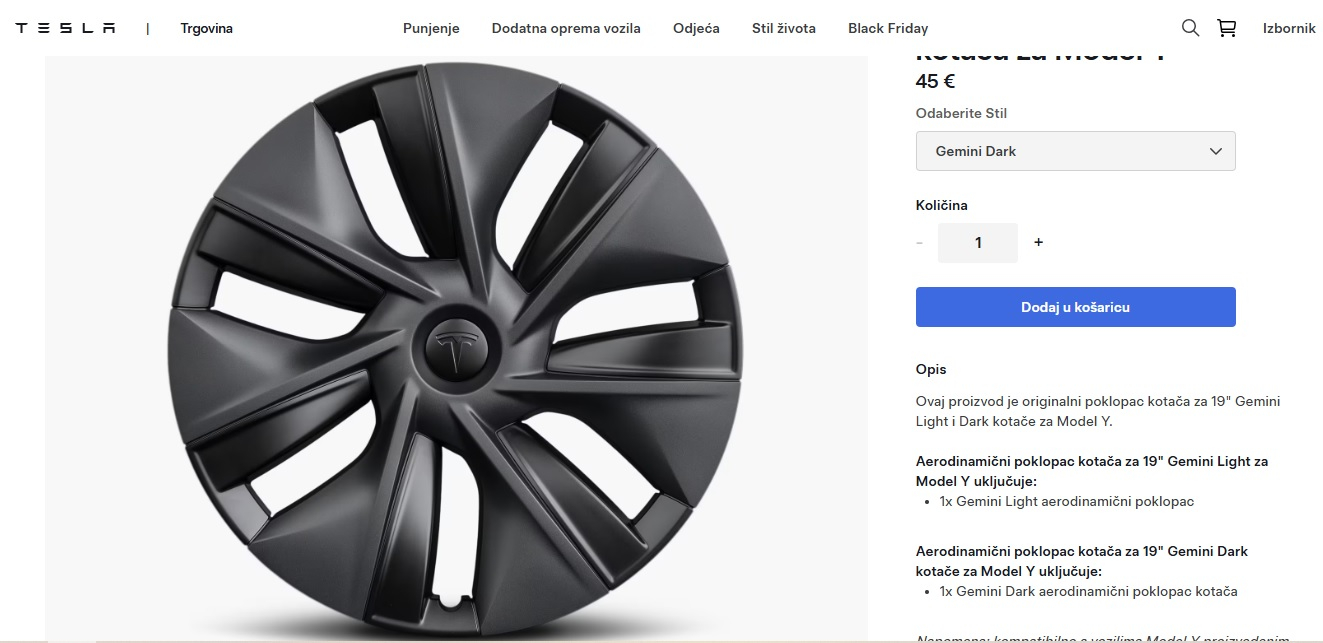
Task: Go to the Odjeća section
Action: tap(696, 28)
